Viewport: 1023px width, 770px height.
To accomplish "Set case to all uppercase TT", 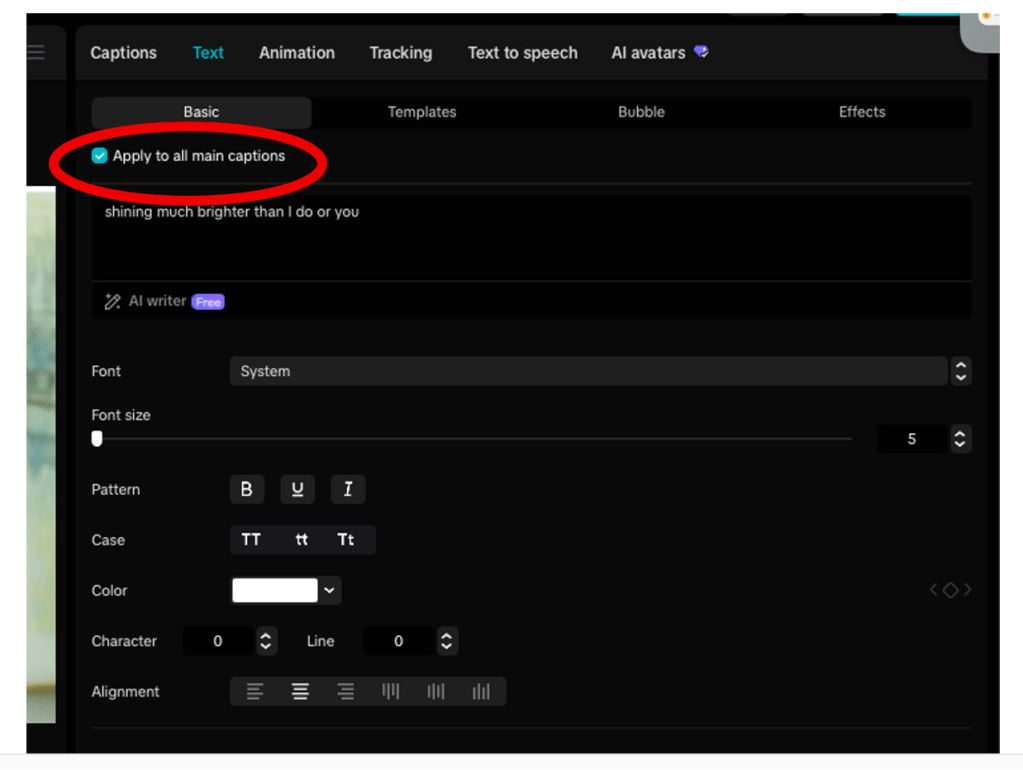I will 251,540.
